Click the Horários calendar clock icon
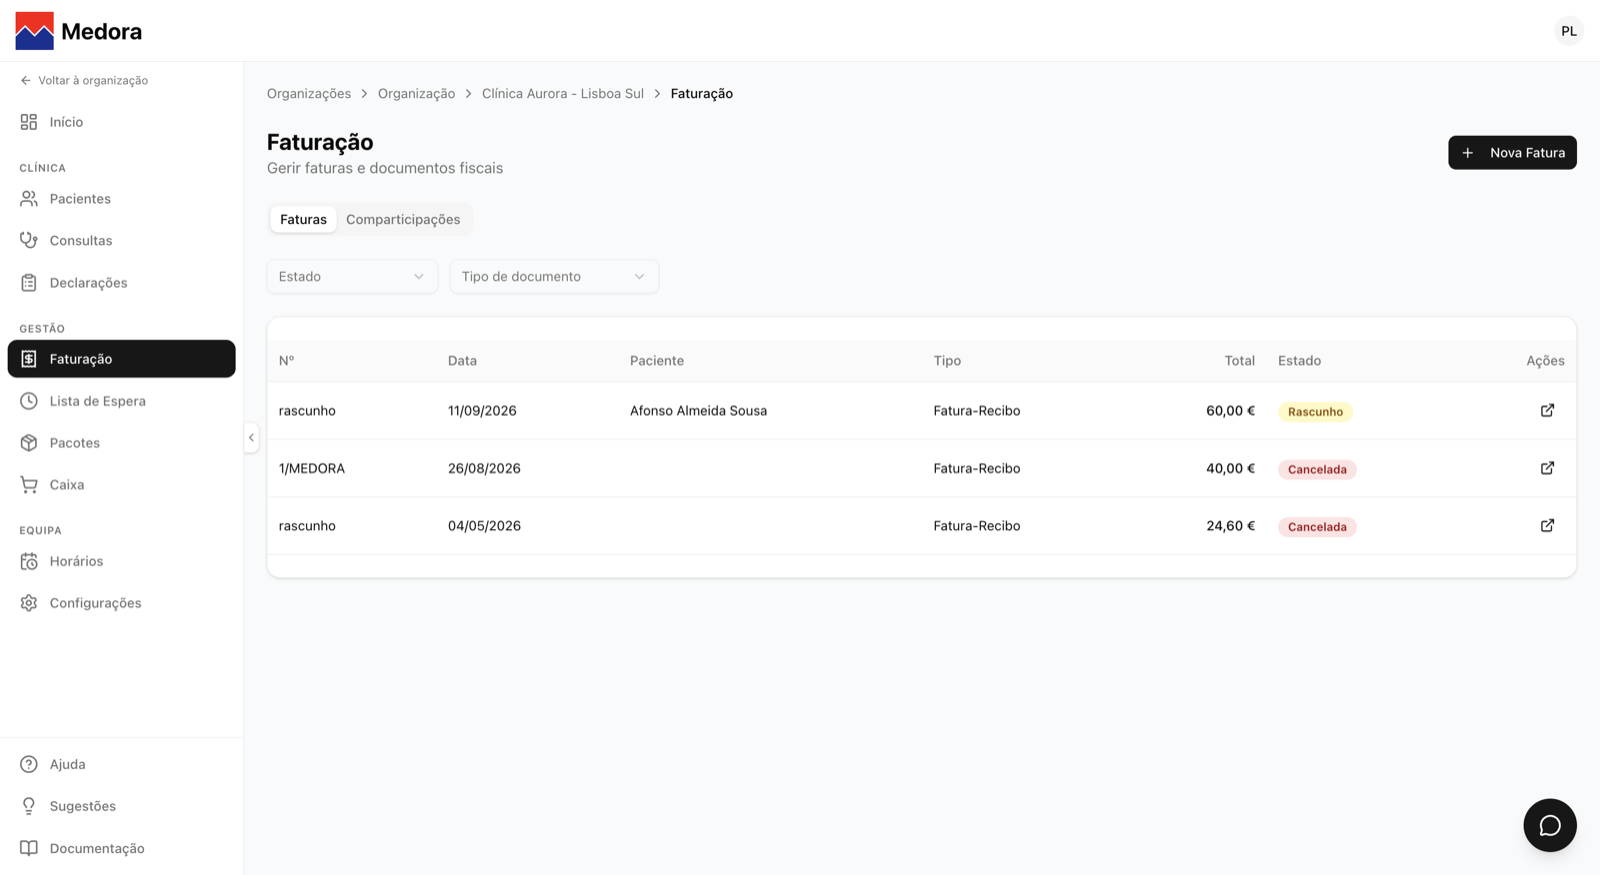The image size is (1600, 875). (x=29, y=561)
